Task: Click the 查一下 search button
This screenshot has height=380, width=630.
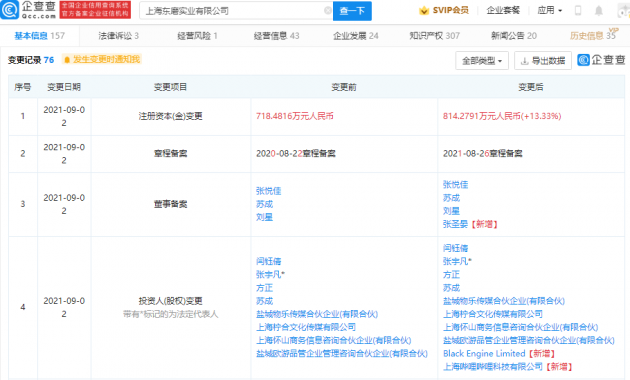Action: click(352, 11)
